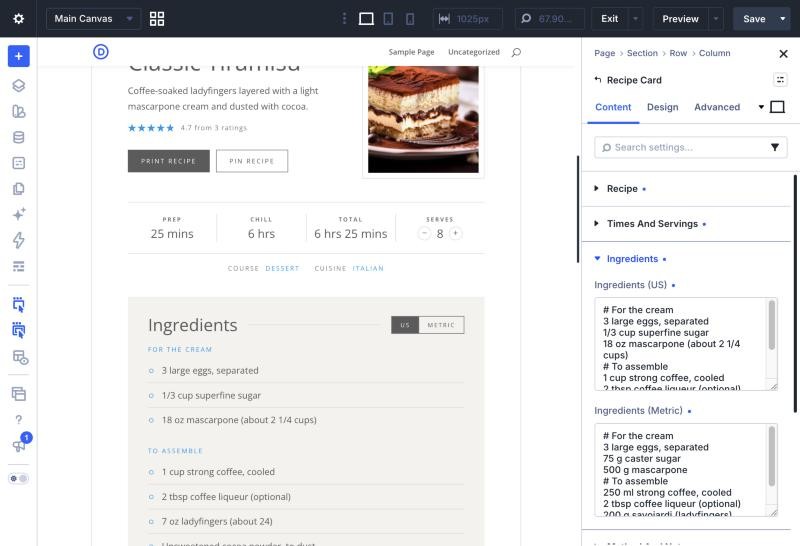
Task: Open the Layers panel icon
Action: (18, 86)
